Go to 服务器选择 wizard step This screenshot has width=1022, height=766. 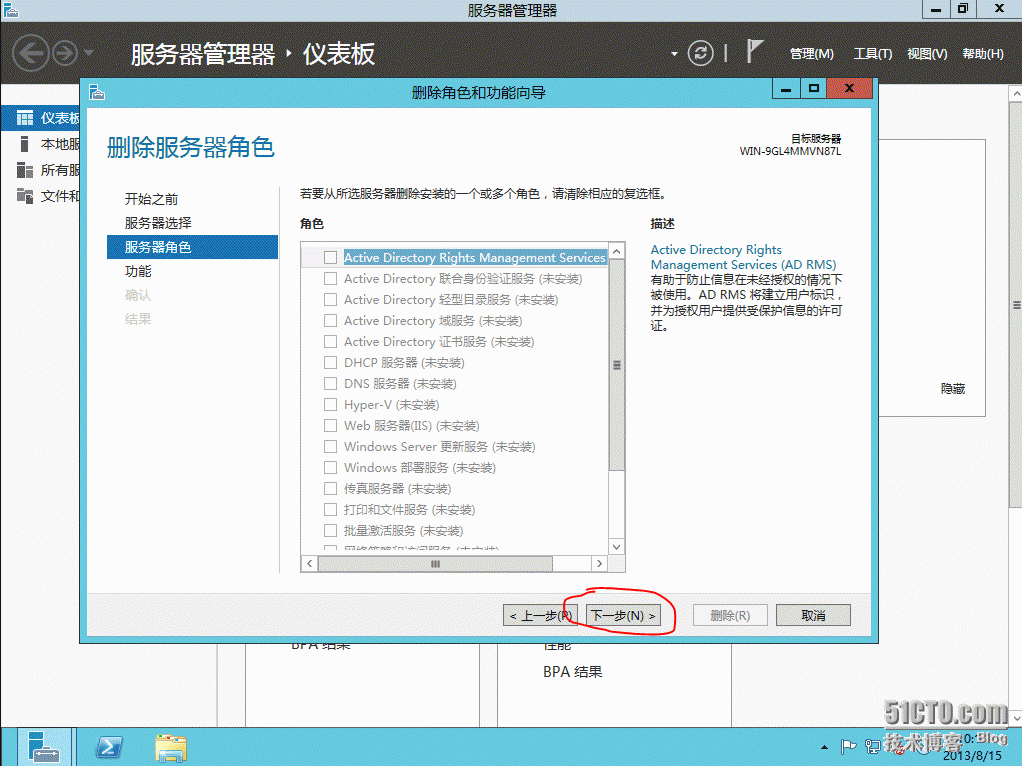pyautogui.click(x=158, y=223)
